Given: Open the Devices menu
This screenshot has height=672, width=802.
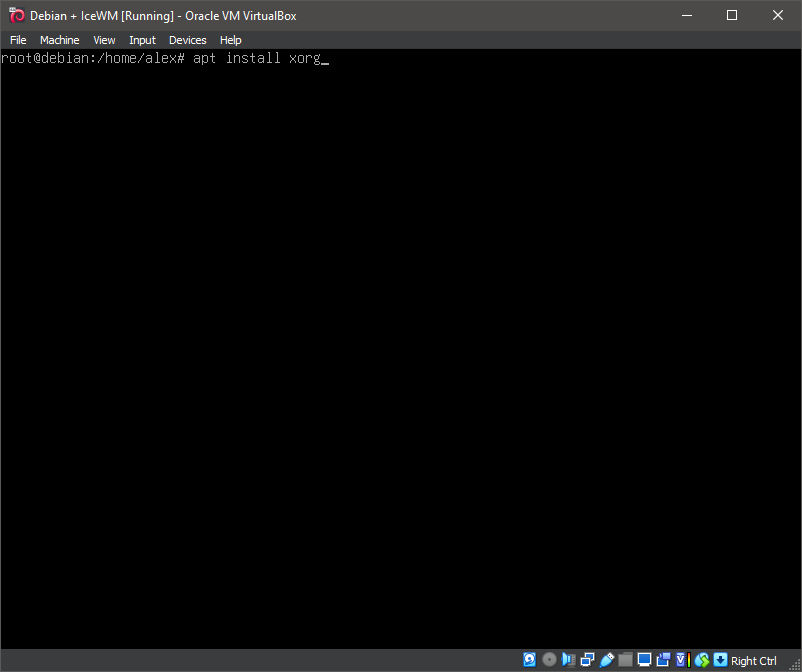Looking at the screenshot, I should (187, 40).
